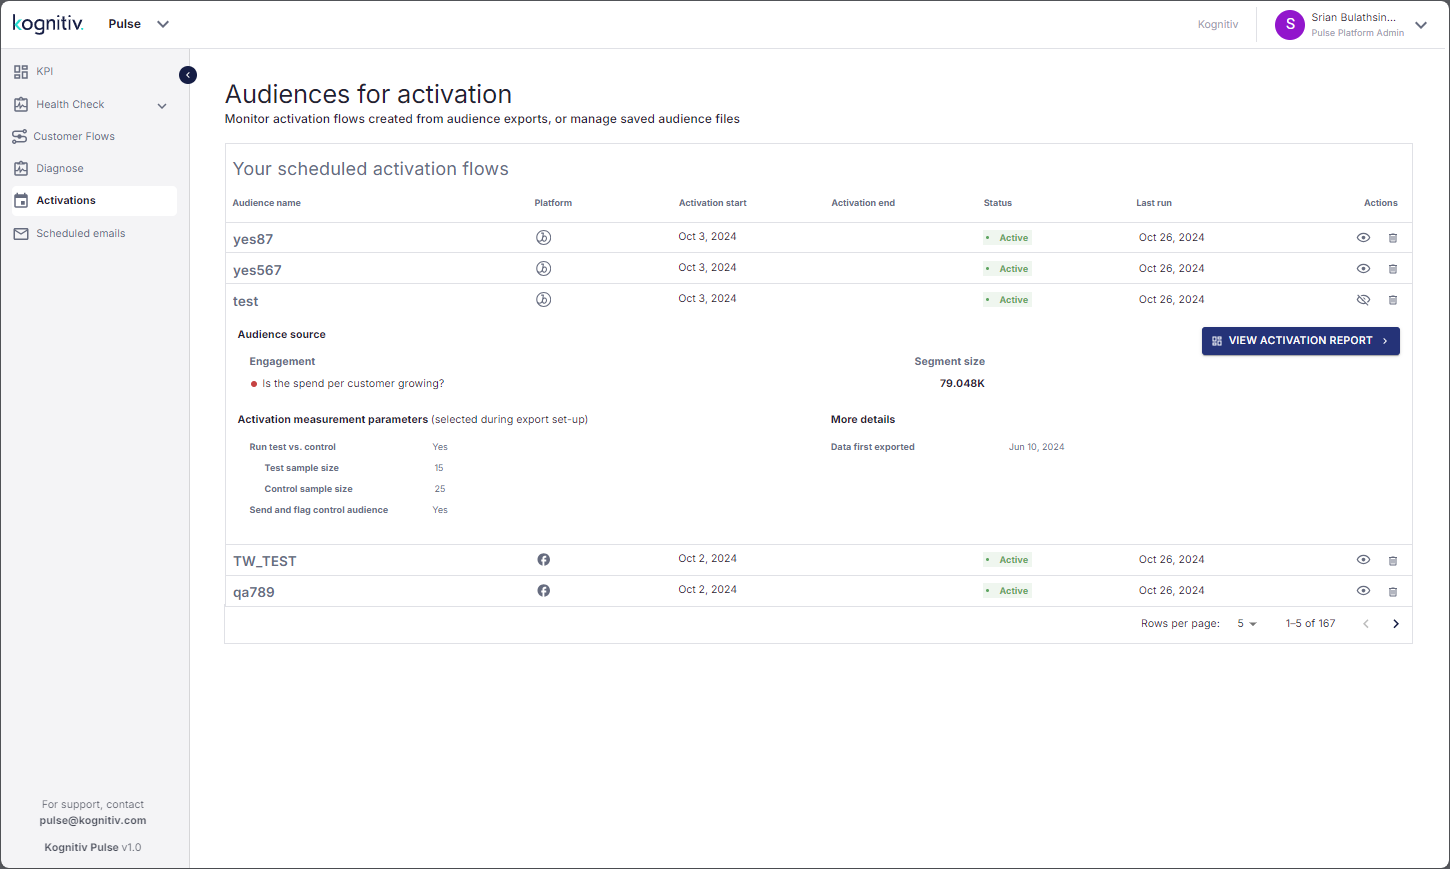The height and width of the screenshot is (869, 1450).
Task: Click the Facebook icon for qa789
Action: click(x=544, y=591)
